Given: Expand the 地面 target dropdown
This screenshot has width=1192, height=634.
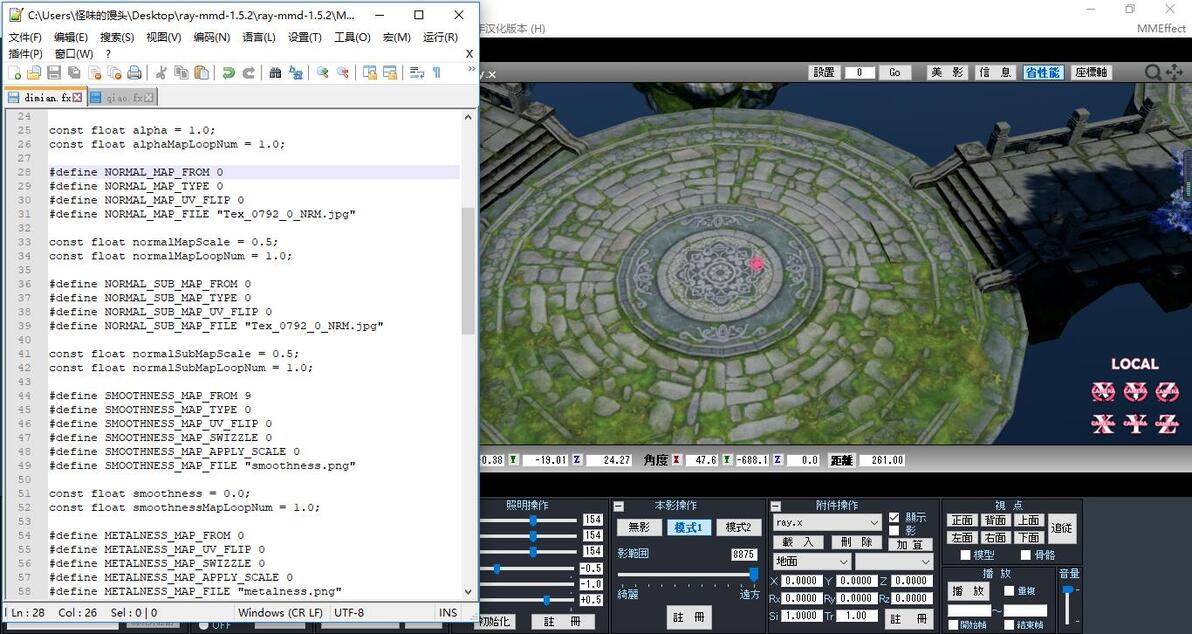Looking at the screenshot, I should (x=812, y=561).
